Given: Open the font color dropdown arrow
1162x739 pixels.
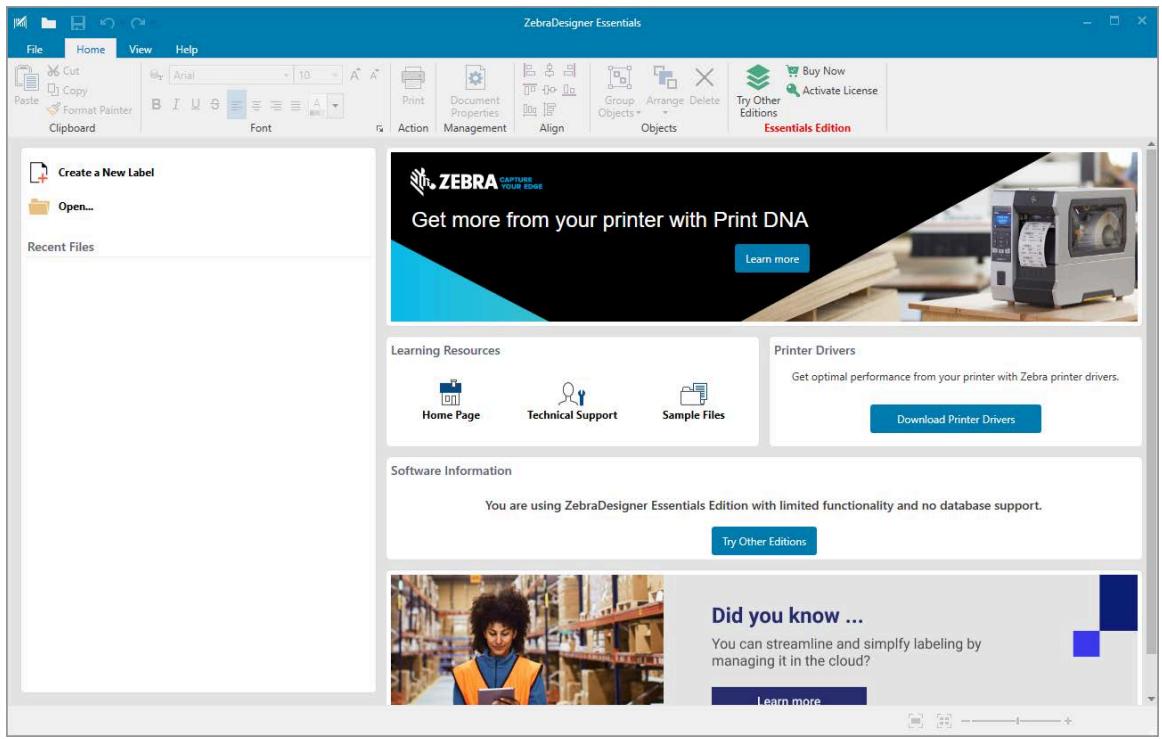Looking at the screenshot, I should [x=336, y=105].
